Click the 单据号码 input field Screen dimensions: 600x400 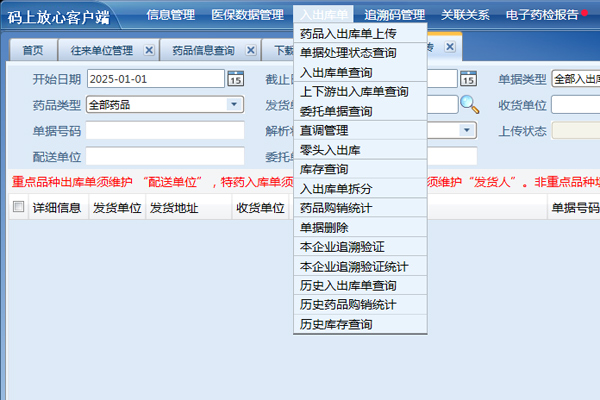(165, 130)
